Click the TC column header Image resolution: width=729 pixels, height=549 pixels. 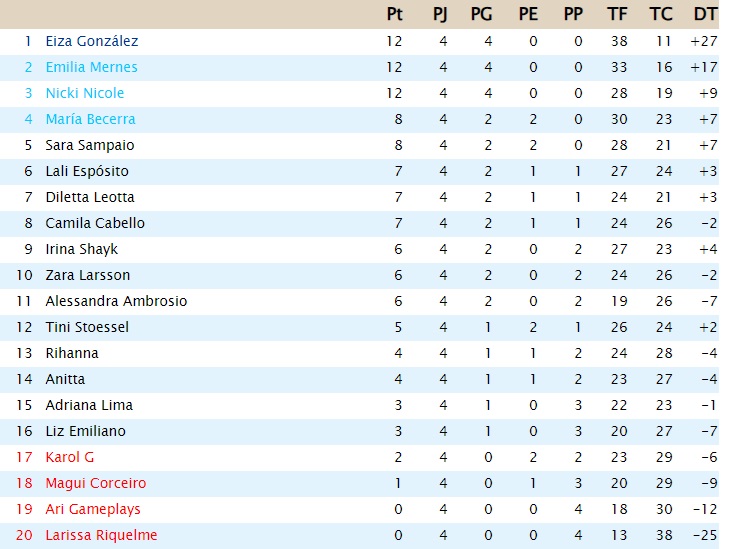661,14
